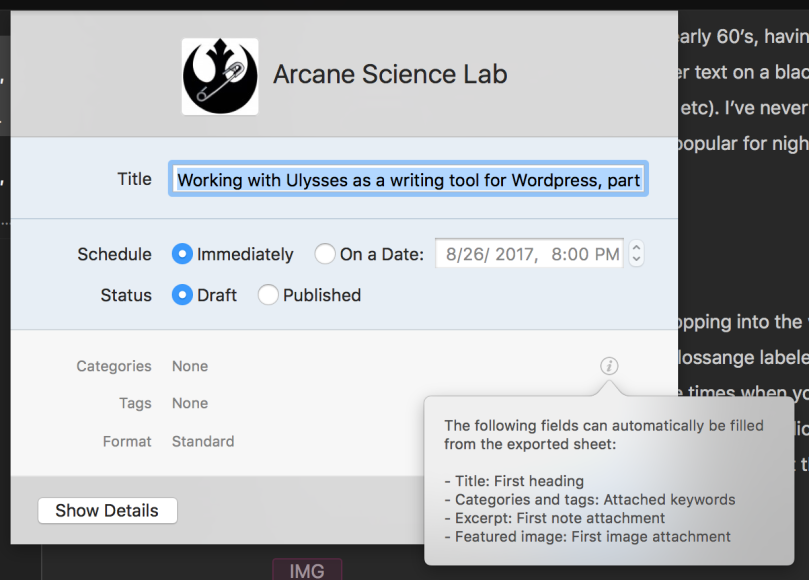The height and width of the screenshot is (580, 809).
Task: Set post status to Draft
Action: [x=182, y=295]
